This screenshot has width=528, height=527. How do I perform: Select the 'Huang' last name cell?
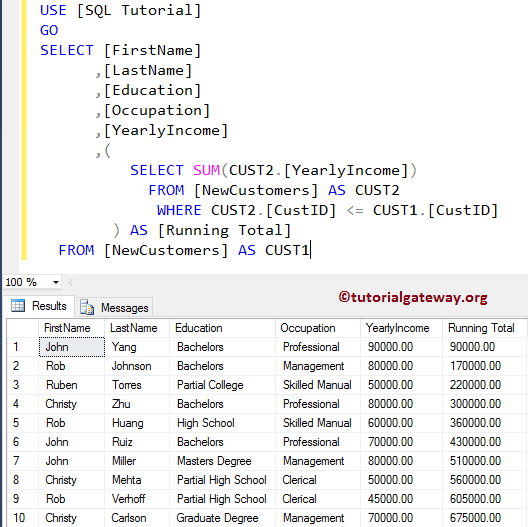[137, 423]
